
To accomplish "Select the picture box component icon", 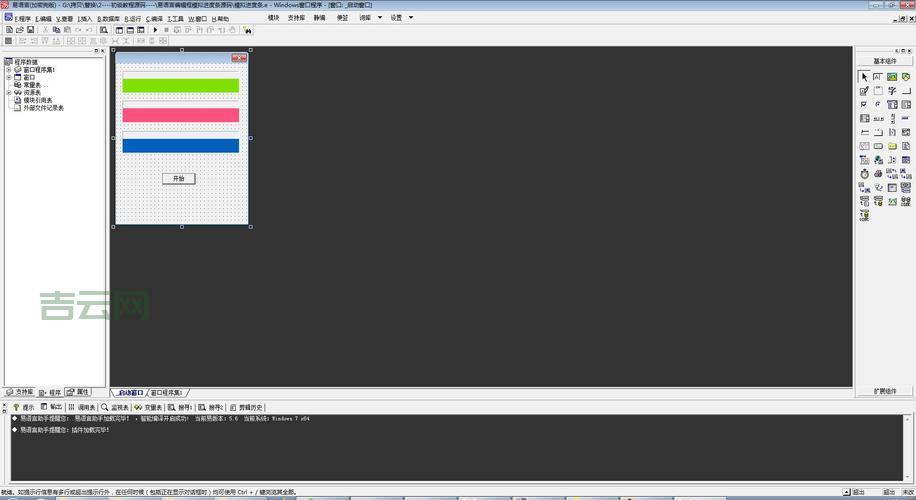I will [x=892, y=77].
